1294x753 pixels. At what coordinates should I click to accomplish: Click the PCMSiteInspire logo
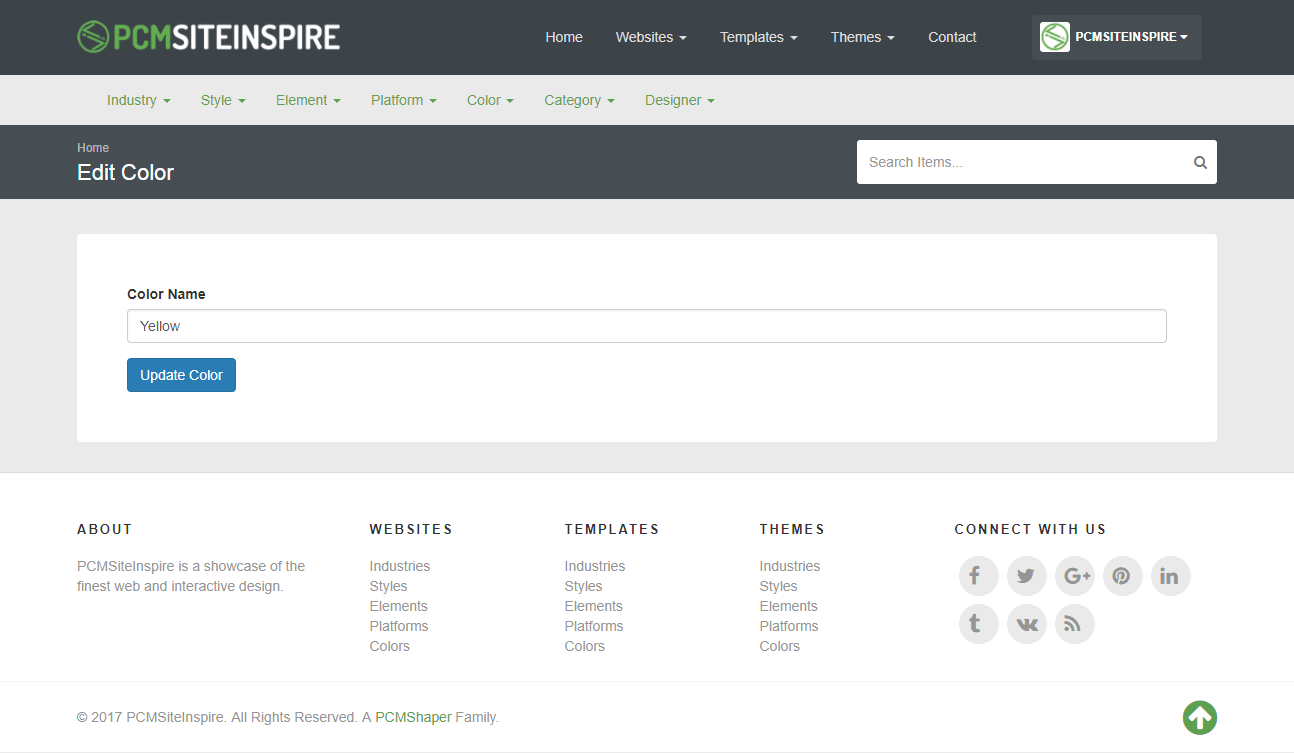click(209, 37)
